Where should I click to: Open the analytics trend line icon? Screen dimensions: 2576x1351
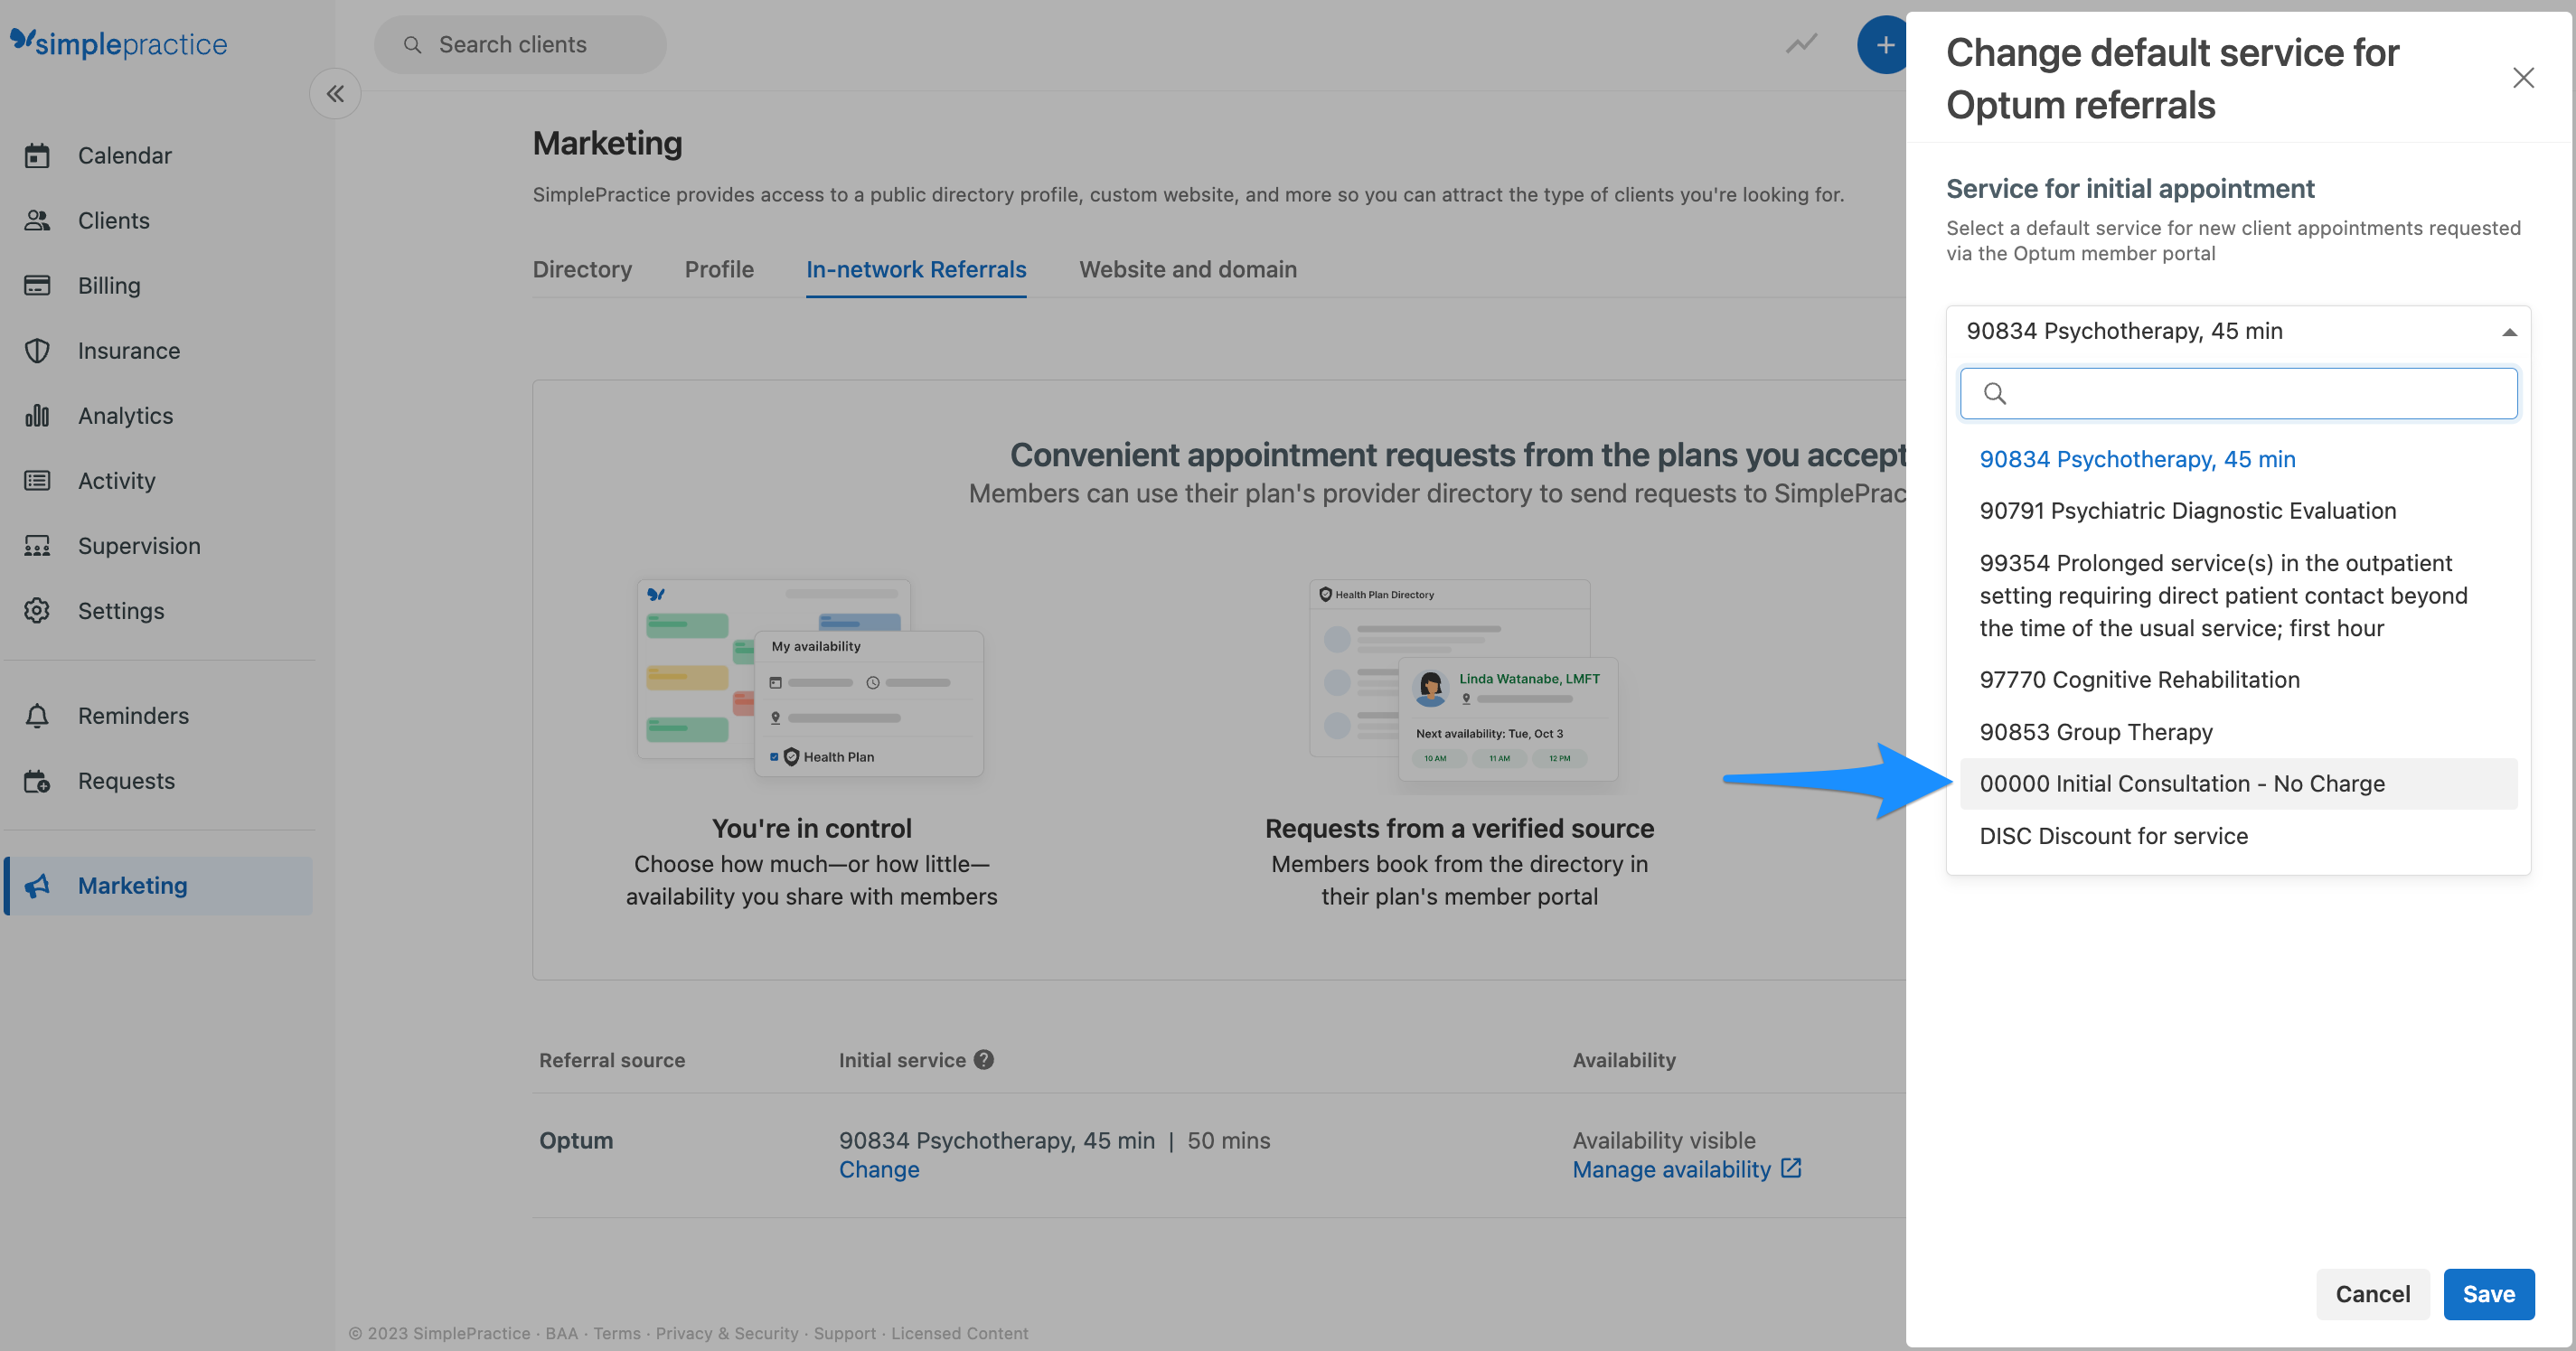tap(1802, 44)
